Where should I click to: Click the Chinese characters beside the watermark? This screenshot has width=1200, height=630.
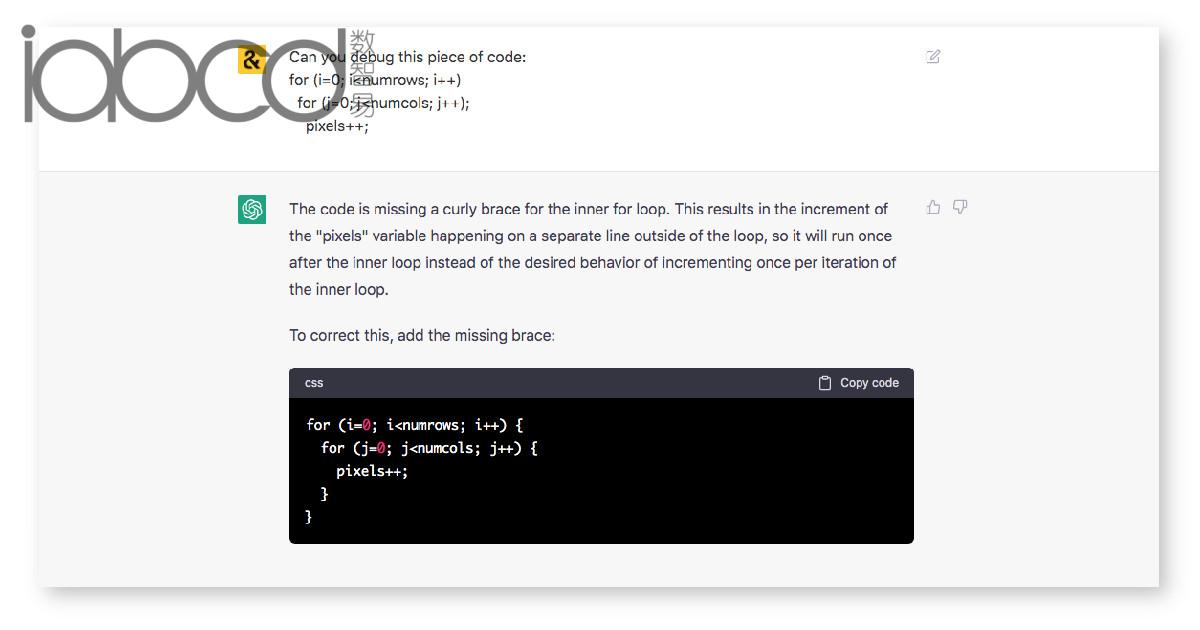click(x=362, y=74)
